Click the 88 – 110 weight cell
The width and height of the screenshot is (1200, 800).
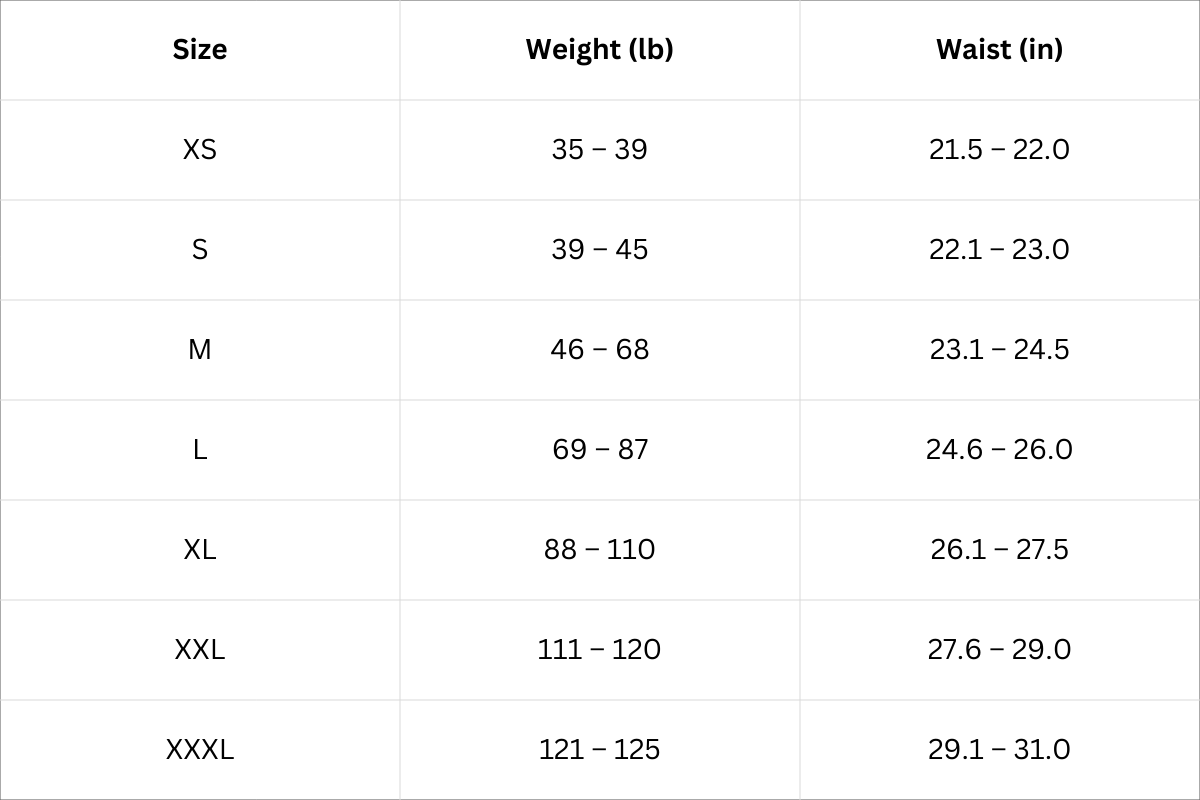click(x=599, y=549)
